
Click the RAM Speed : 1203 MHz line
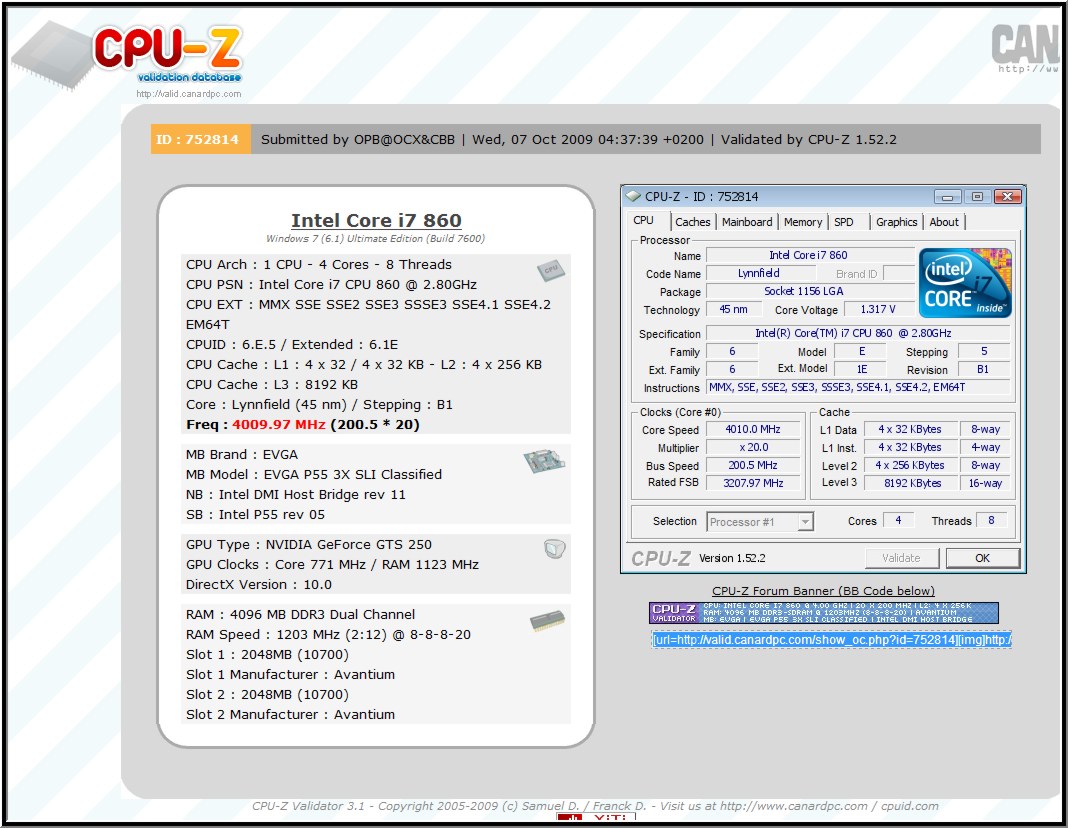pos(328,635)
